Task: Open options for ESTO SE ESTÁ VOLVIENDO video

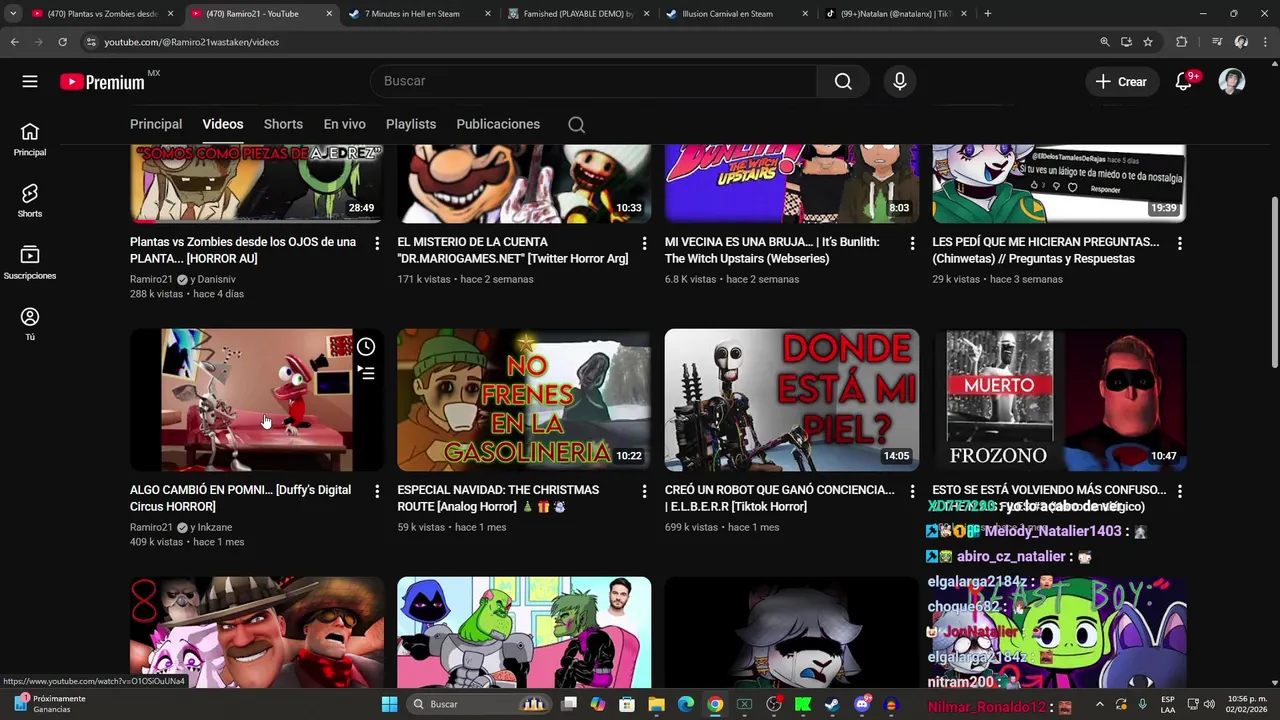Action: (x=1180, y=491)
